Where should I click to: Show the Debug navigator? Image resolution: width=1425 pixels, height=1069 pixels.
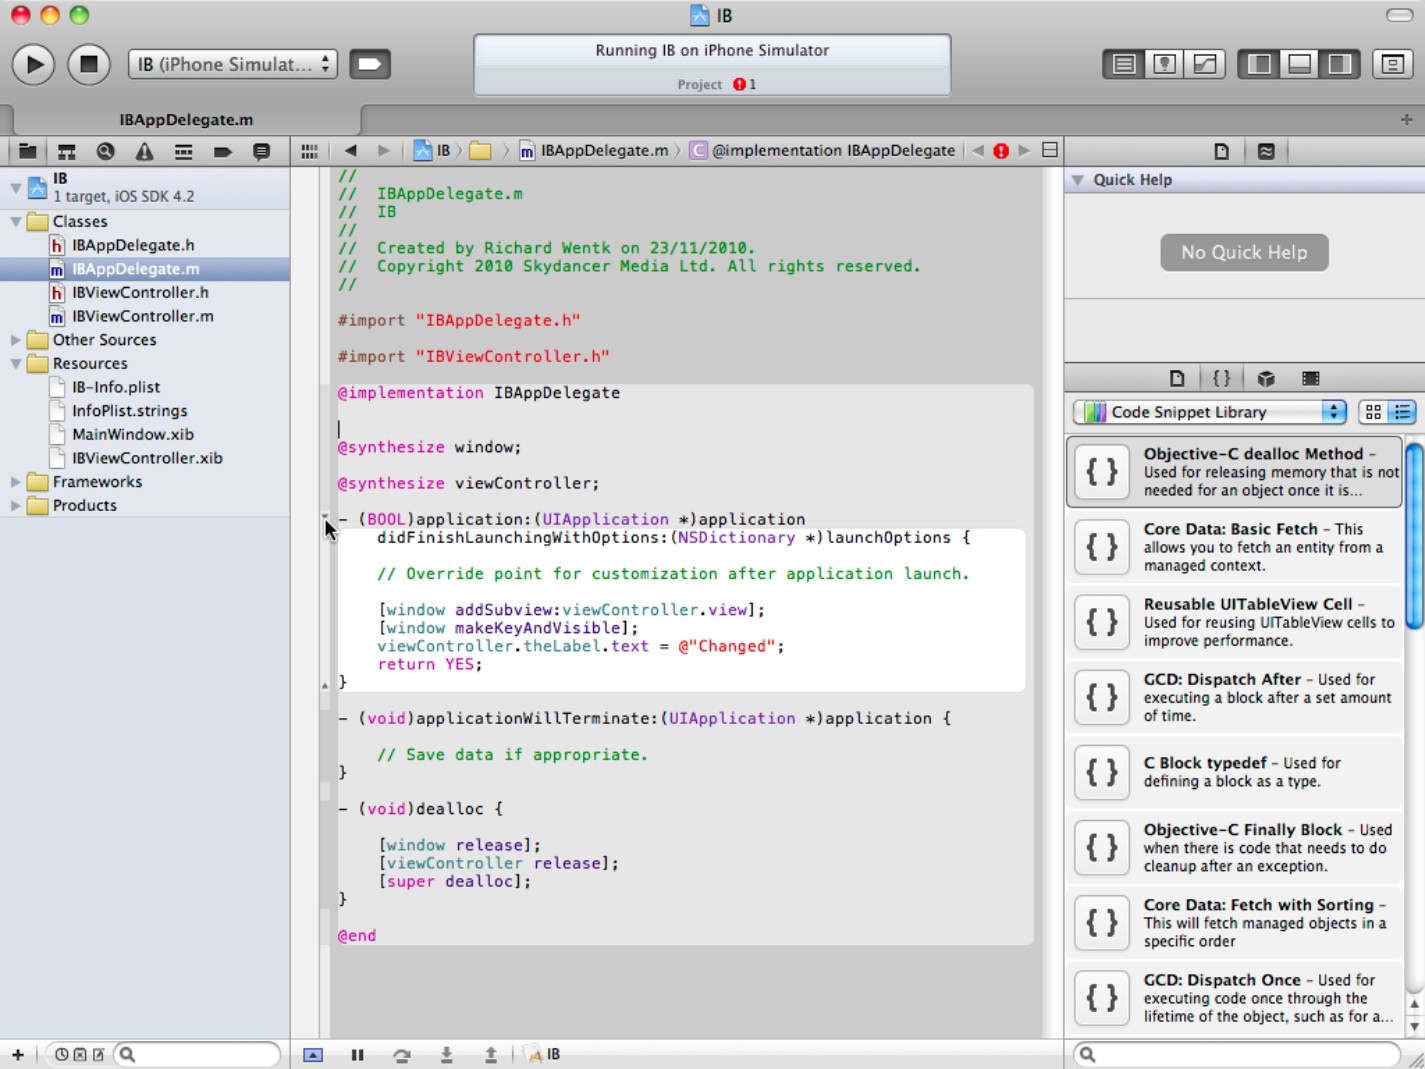point(183,151)
